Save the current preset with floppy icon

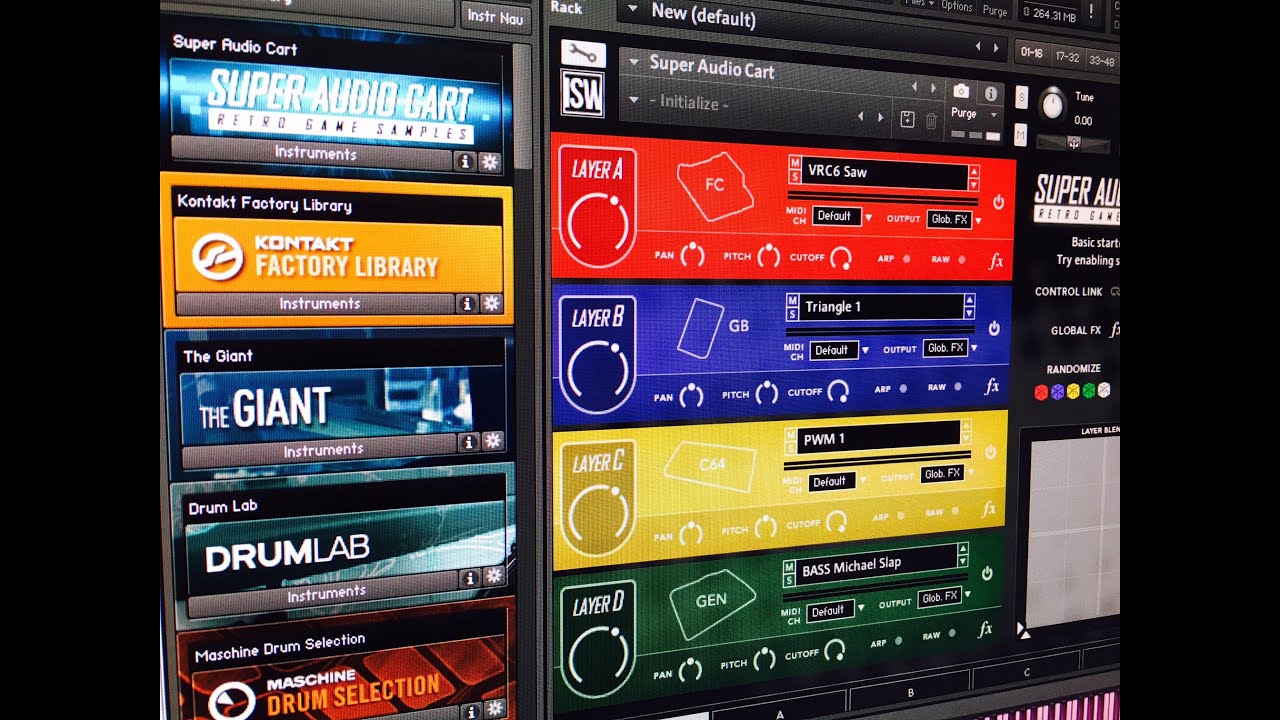[x=908, y=120]
